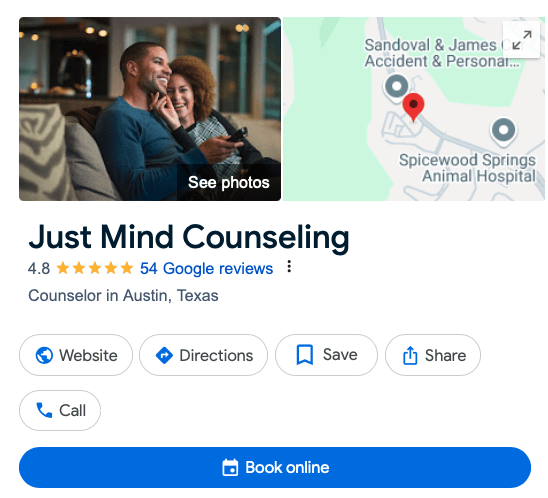Click the share upload arrow icon

click(410, 355)
